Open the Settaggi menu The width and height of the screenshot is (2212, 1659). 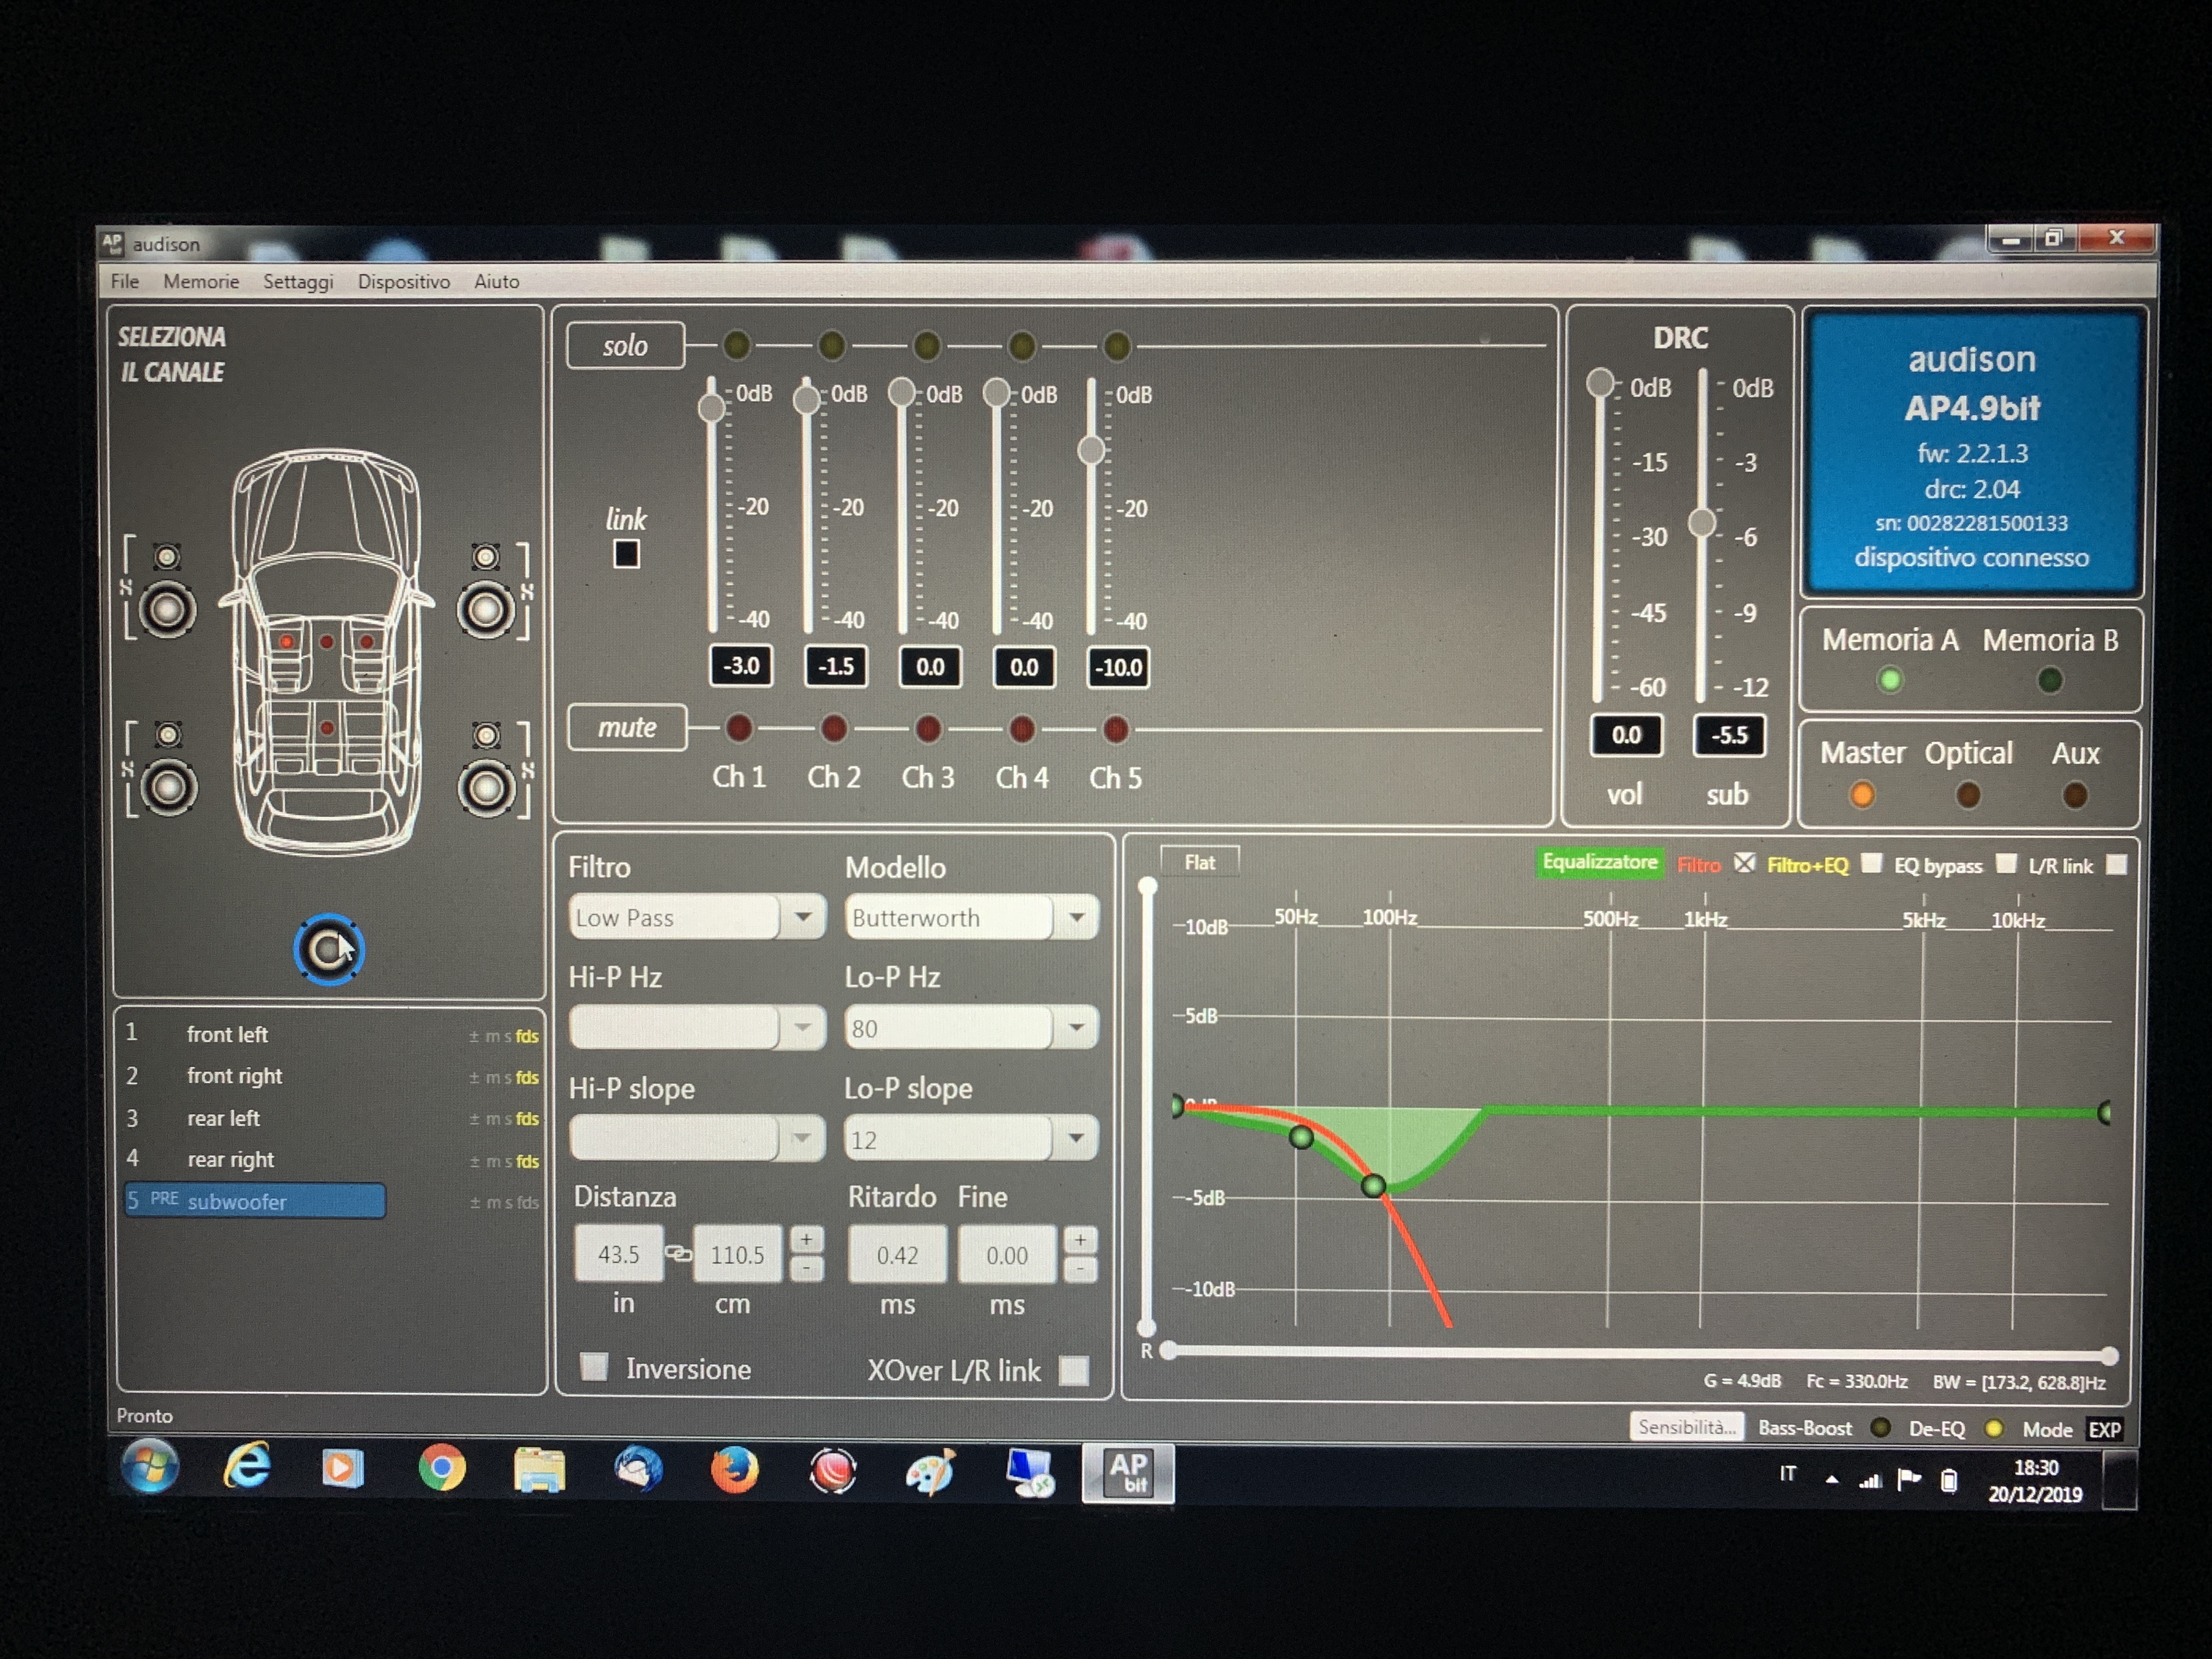(298, 282)
